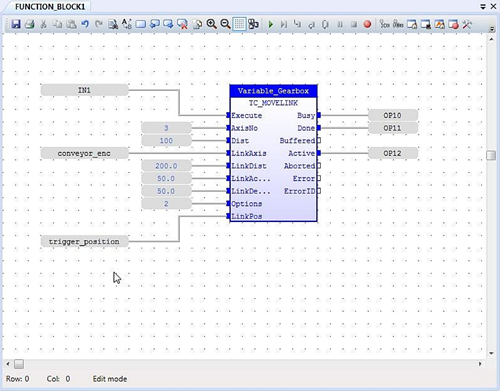Toggle the grid display button
Viewport: 500px width, 391px height.
click(239, 24)
